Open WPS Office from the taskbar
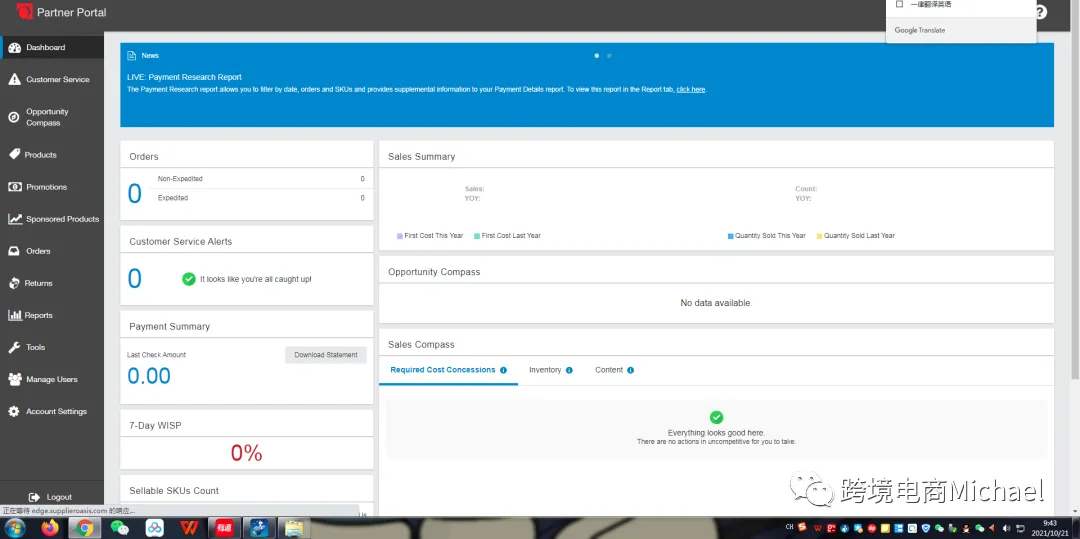Image resolution: width=1080 pixels, height=539 pixels. click(189, 528)
